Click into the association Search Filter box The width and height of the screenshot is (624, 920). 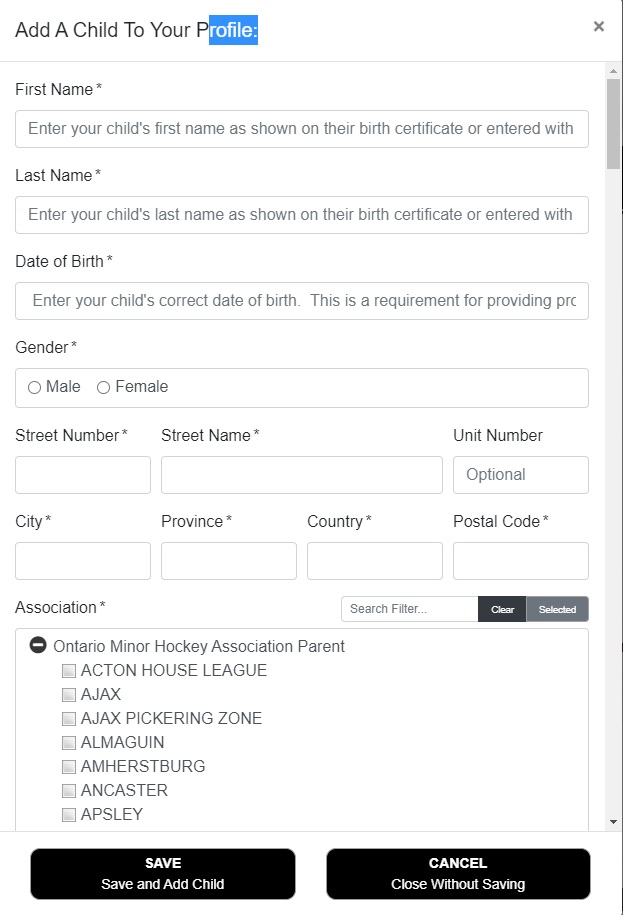point(409,609)
